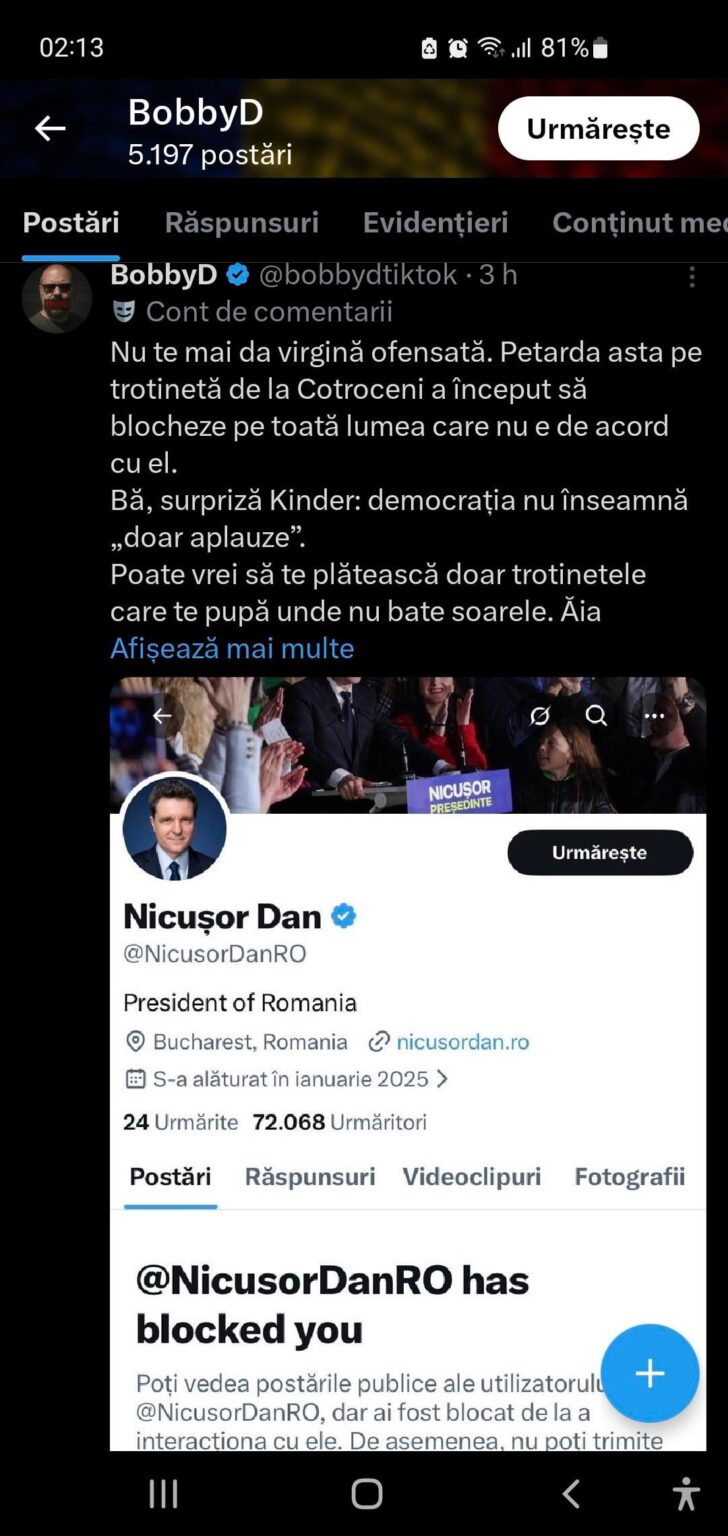Open the ellipsis menu inside the embedded screenshot
The width and height of the screenshot is (728, 1536).
(655, 716)
